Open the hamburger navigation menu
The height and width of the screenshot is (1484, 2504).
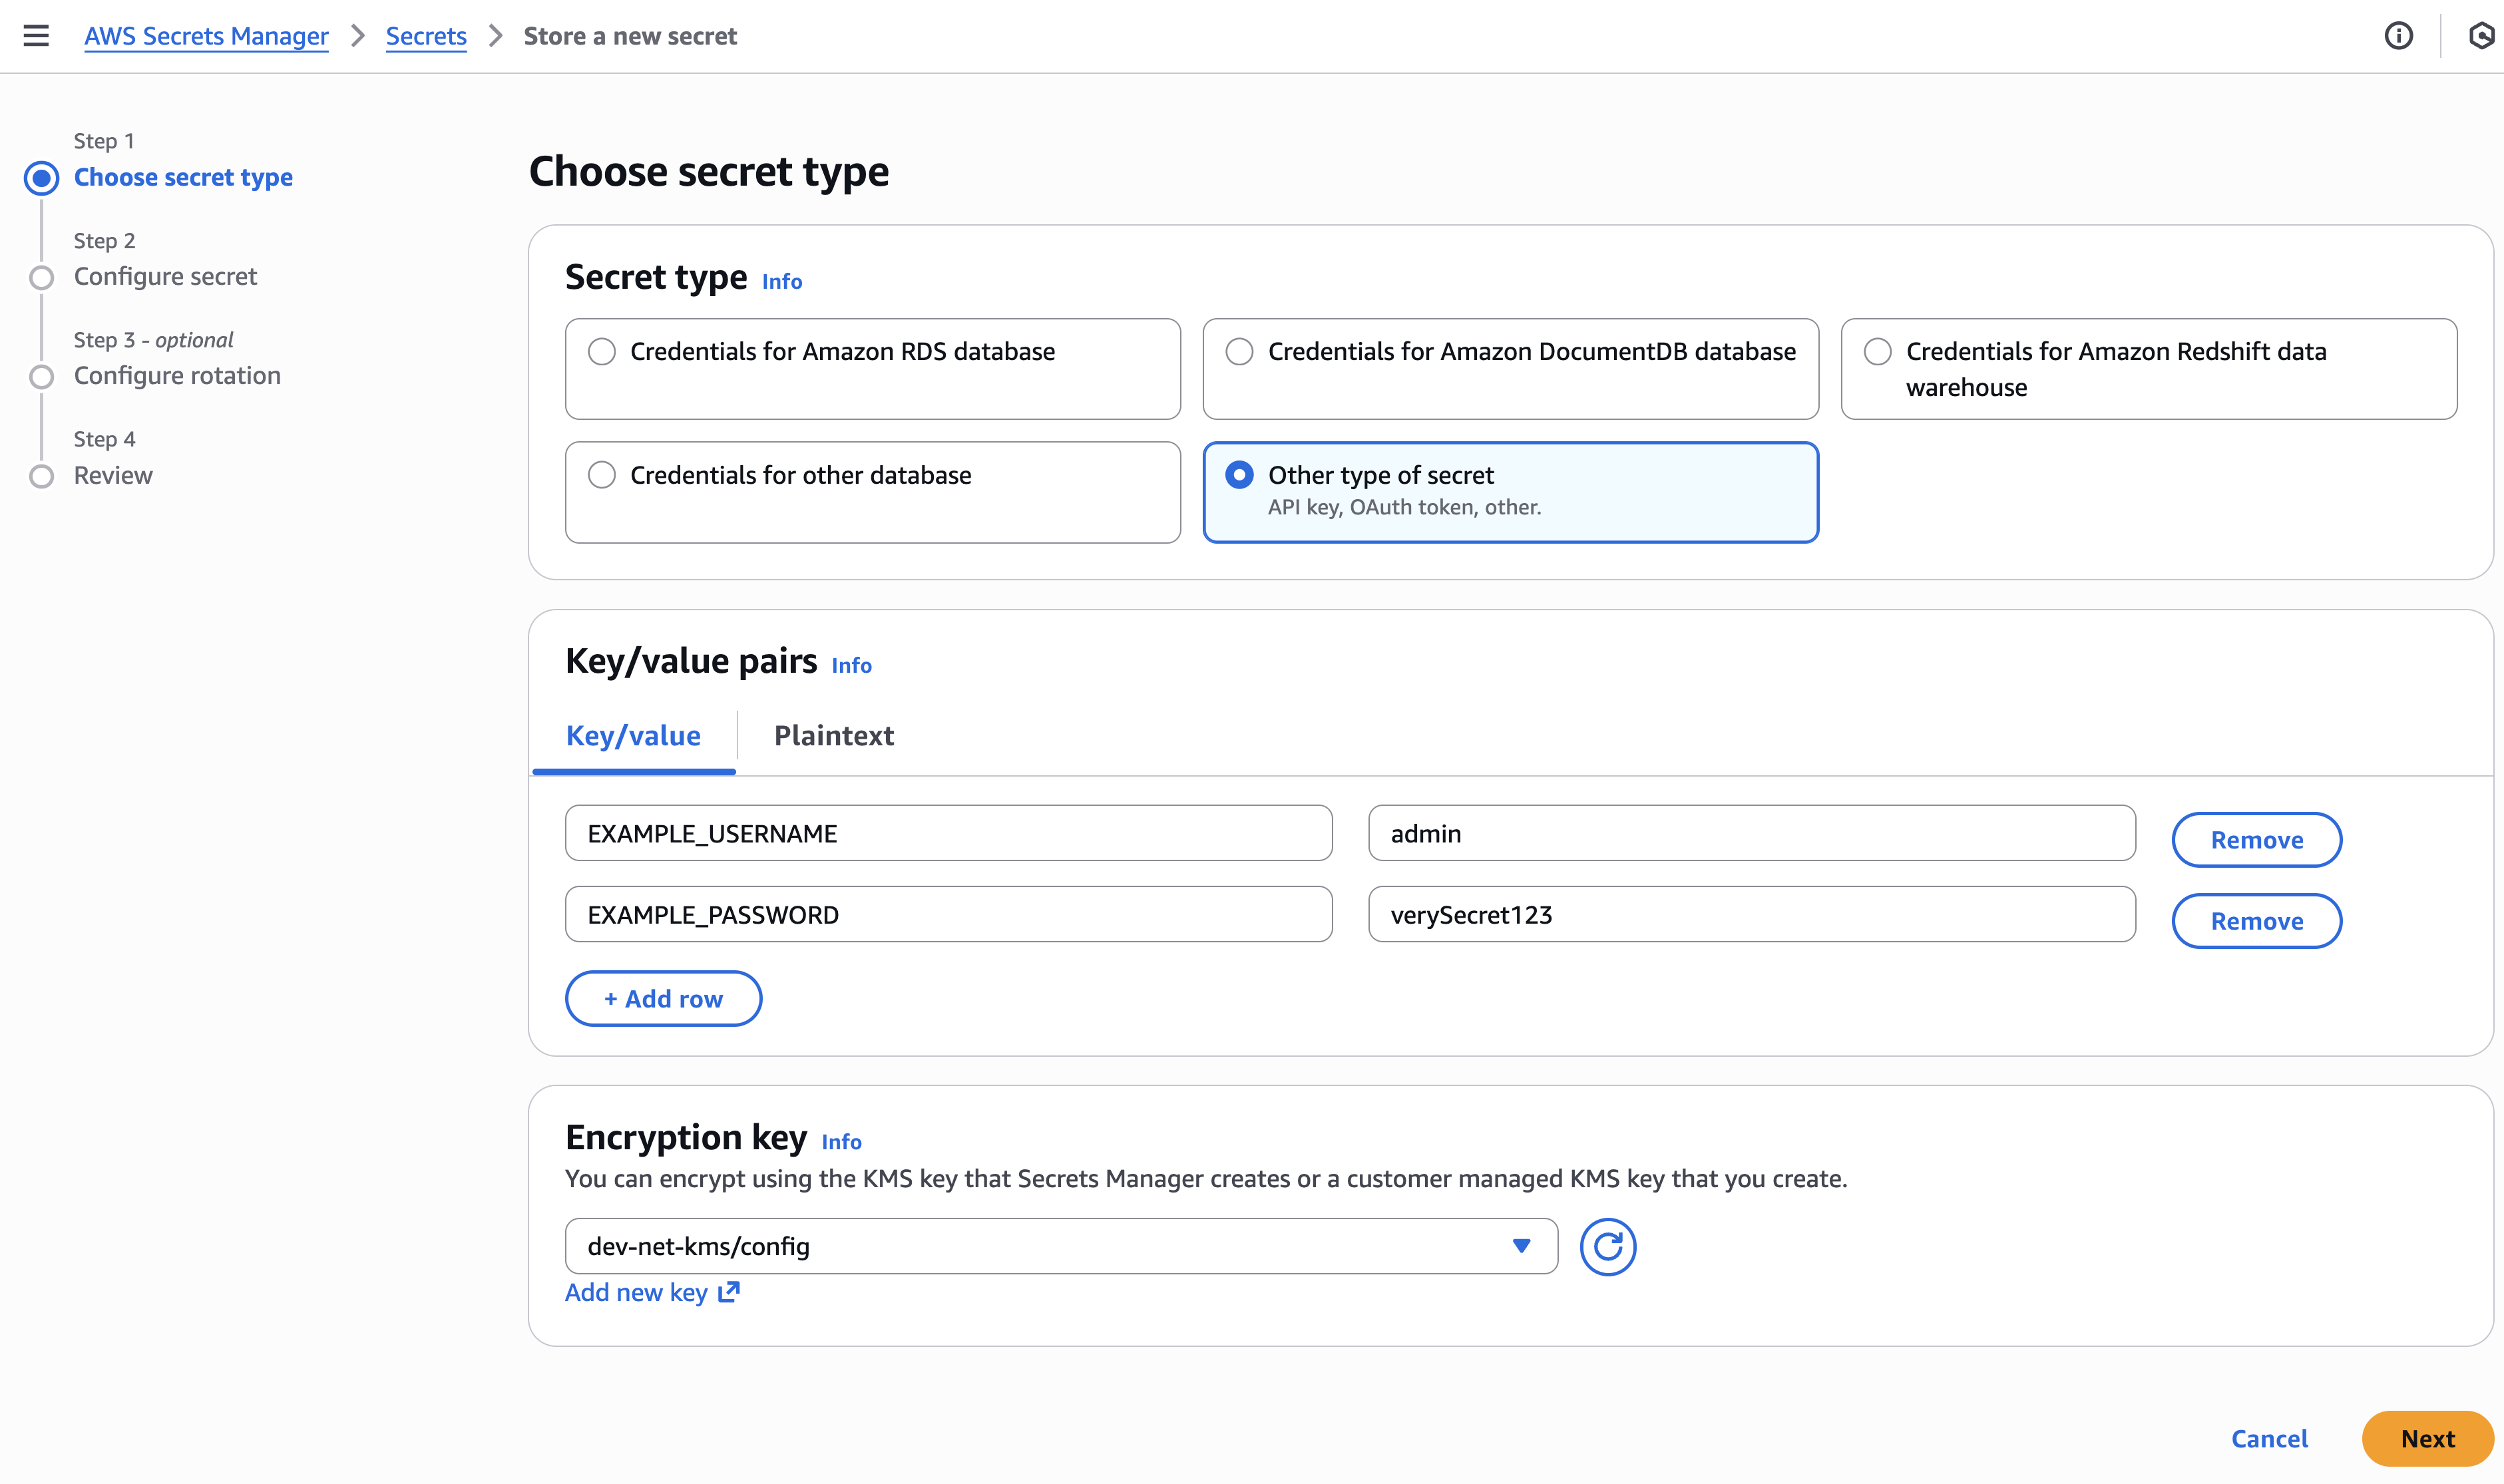[x=36, y=36]
